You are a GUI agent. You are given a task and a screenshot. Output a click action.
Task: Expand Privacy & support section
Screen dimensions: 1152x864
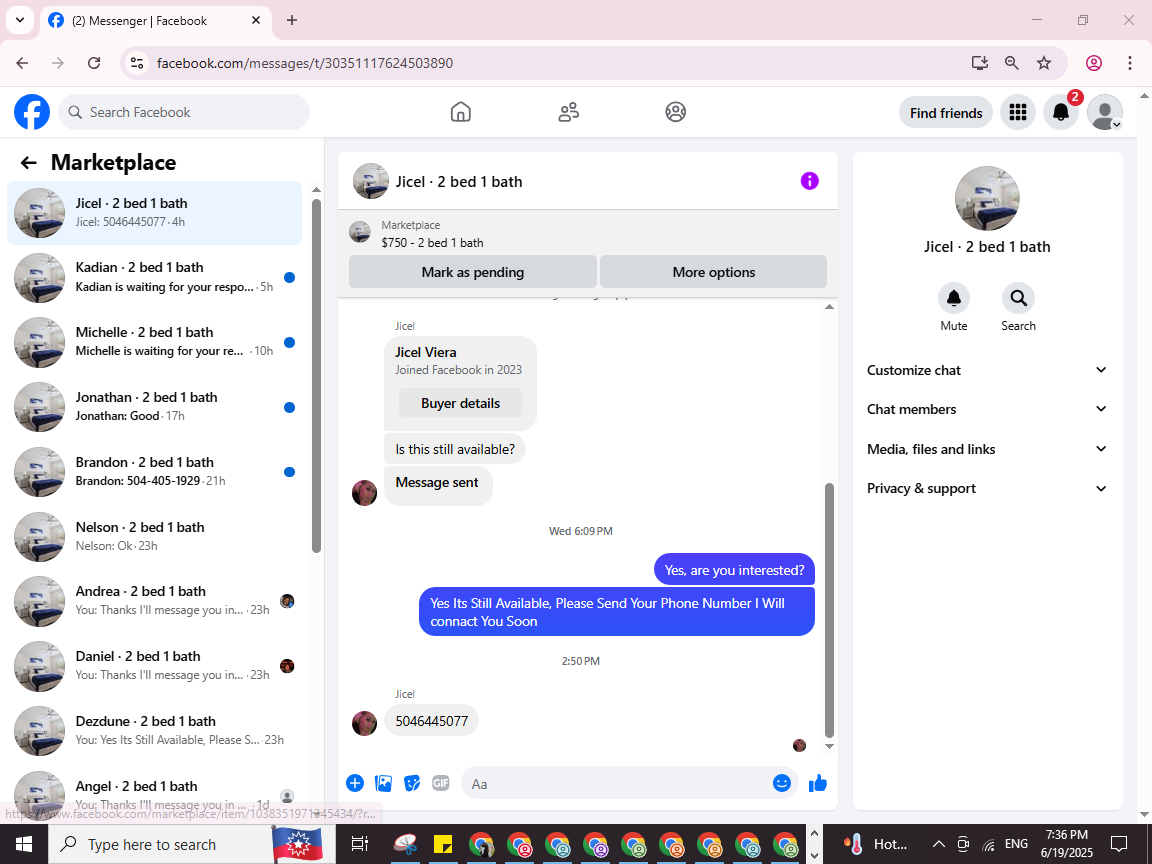tap(987, 489)
